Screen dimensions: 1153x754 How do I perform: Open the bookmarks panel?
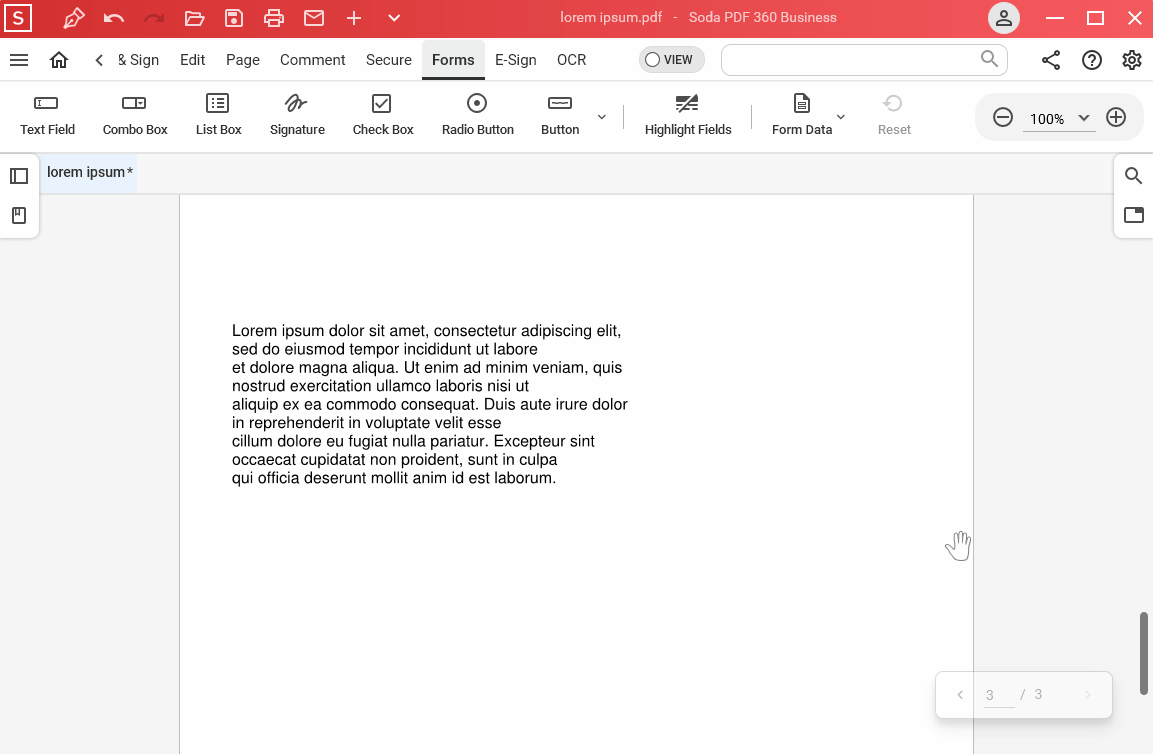pos(19,216)
